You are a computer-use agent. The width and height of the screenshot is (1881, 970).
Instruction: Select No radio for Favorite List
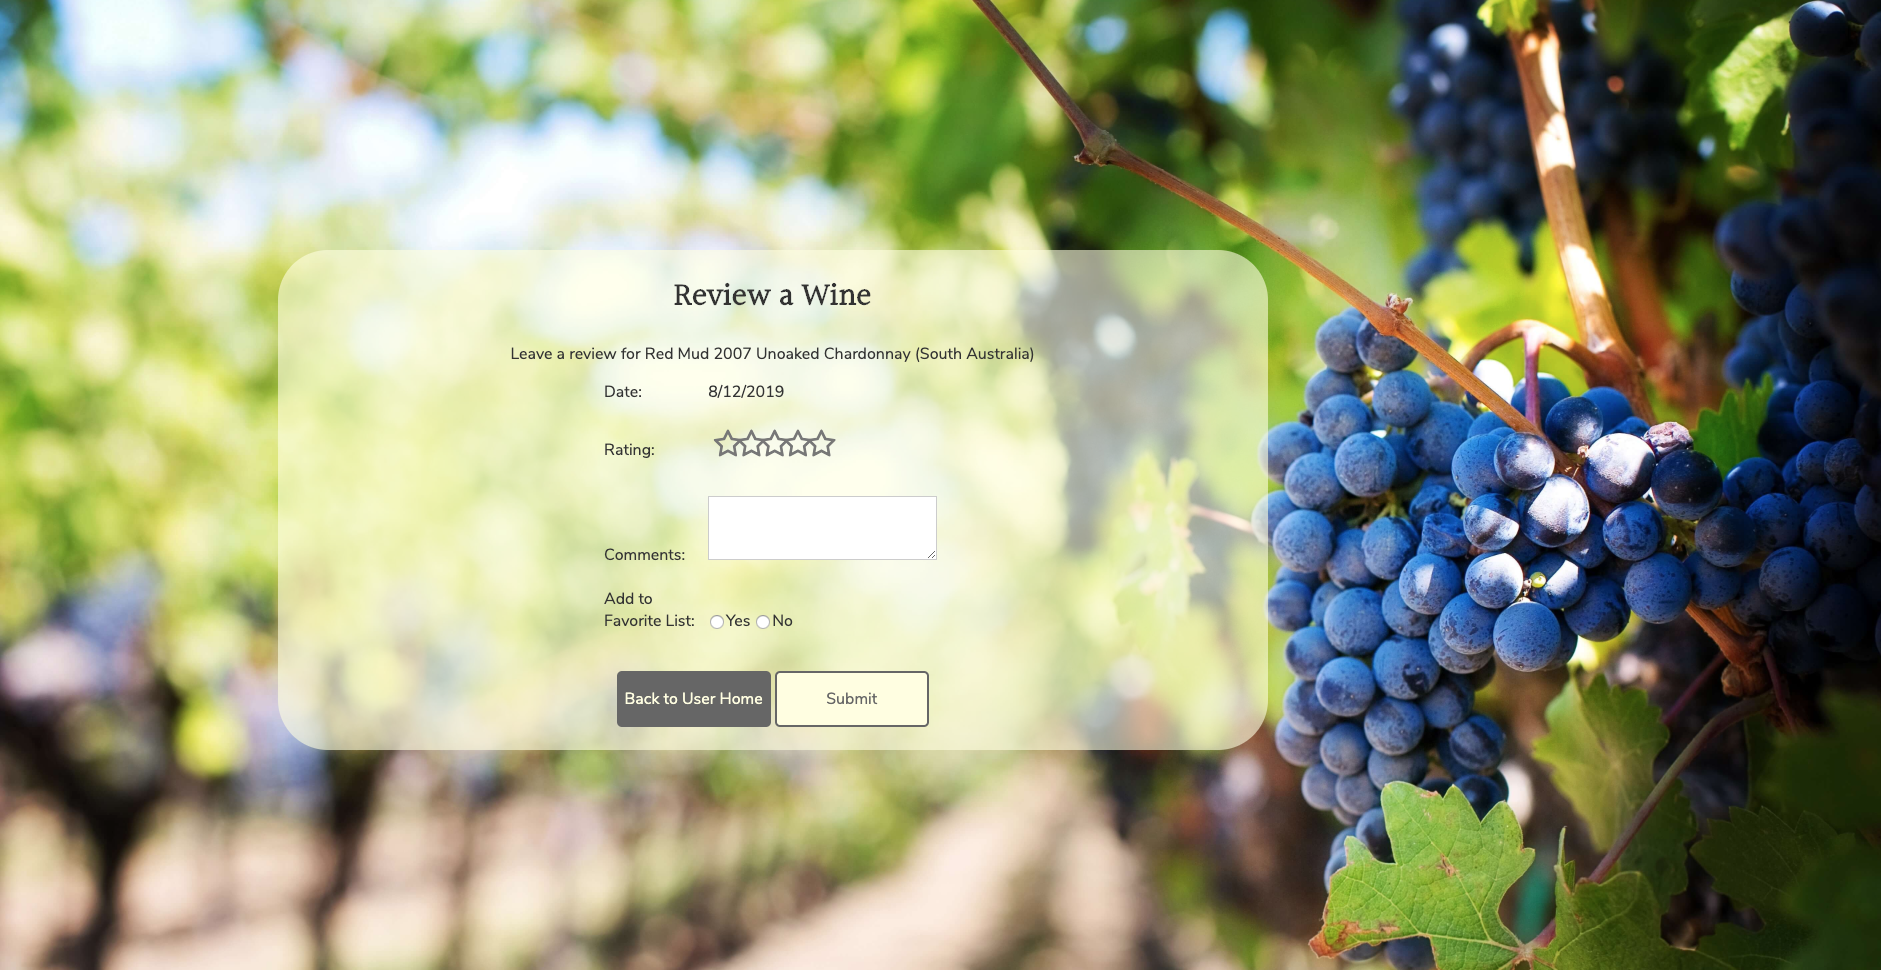click(x=763, y=622)
